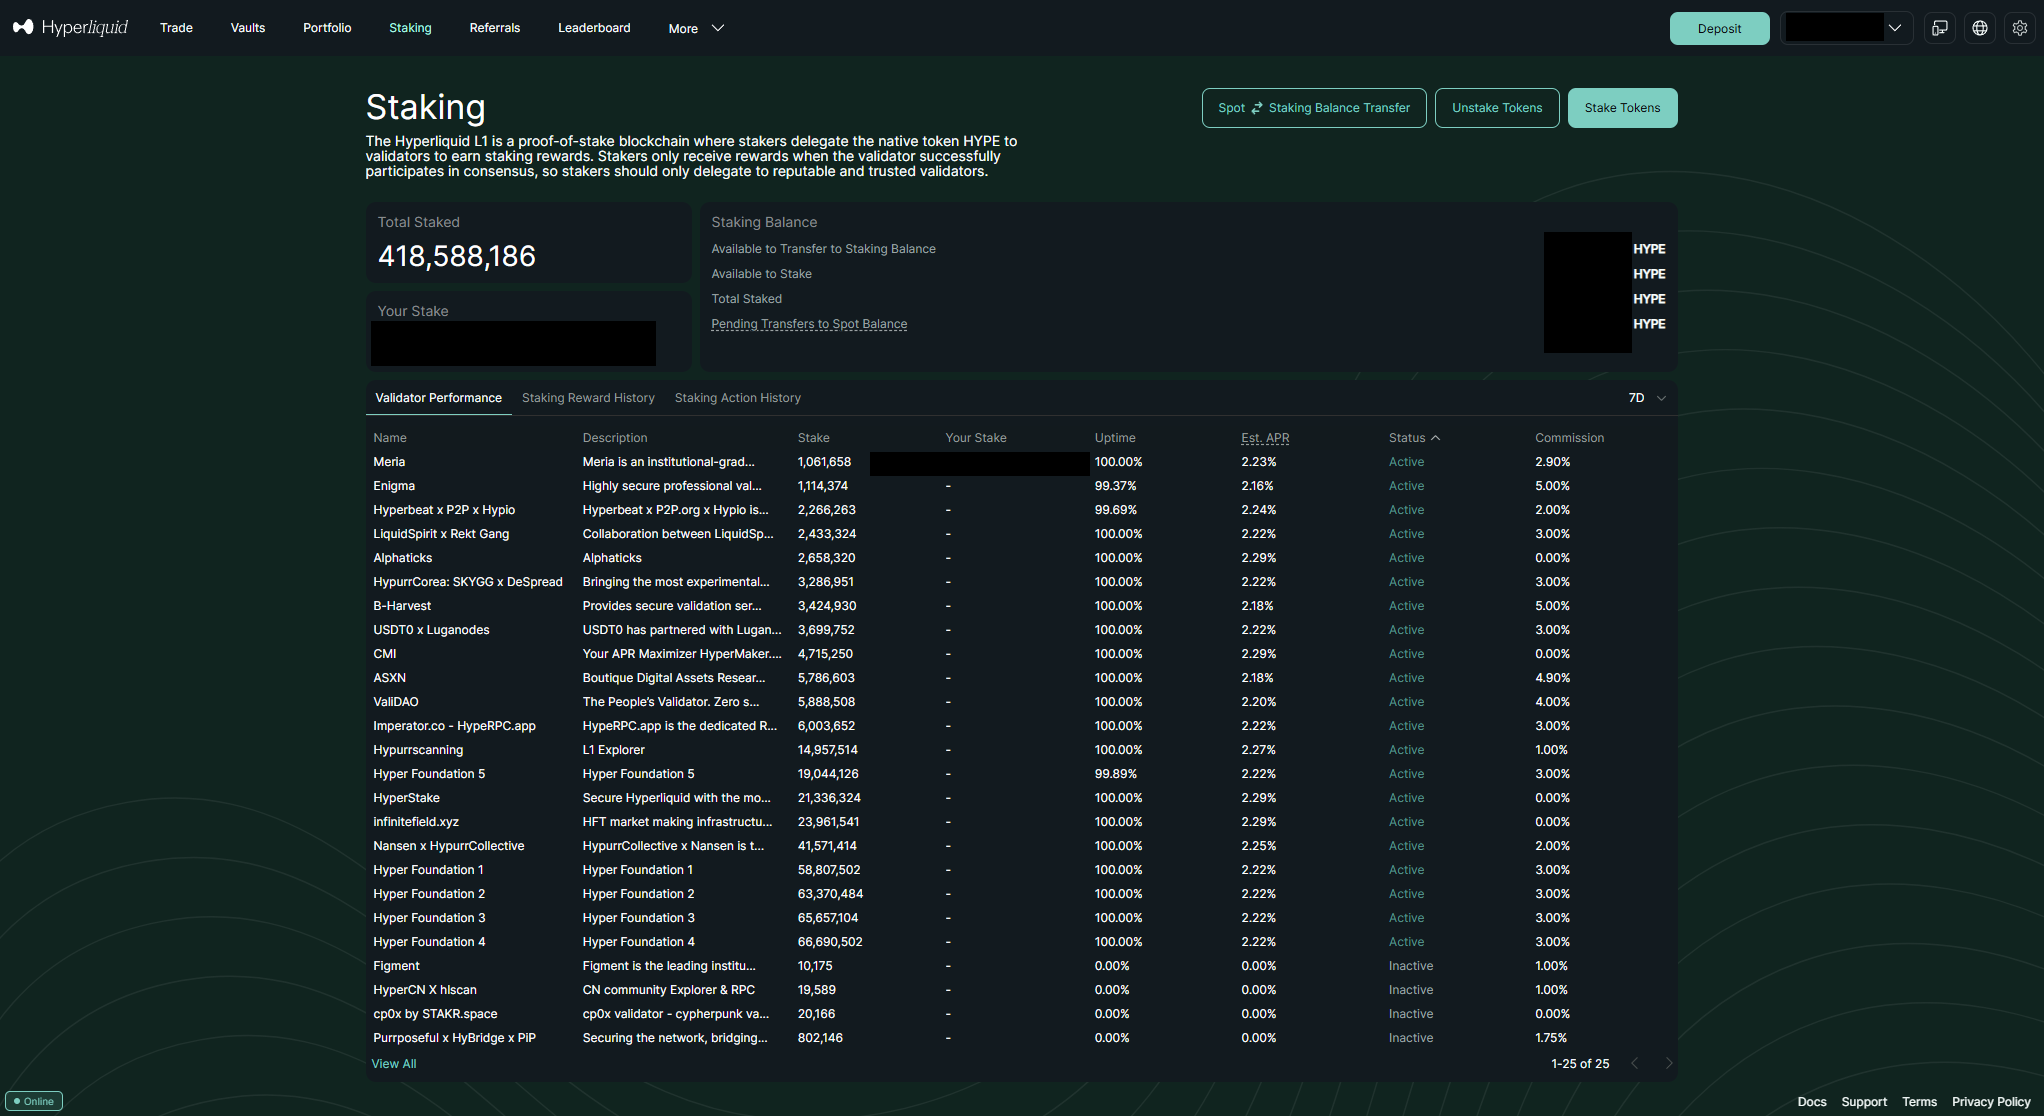Select the Enigma validator row
This screenshot has height=1116, width=2044.
tap(1020, 486)
